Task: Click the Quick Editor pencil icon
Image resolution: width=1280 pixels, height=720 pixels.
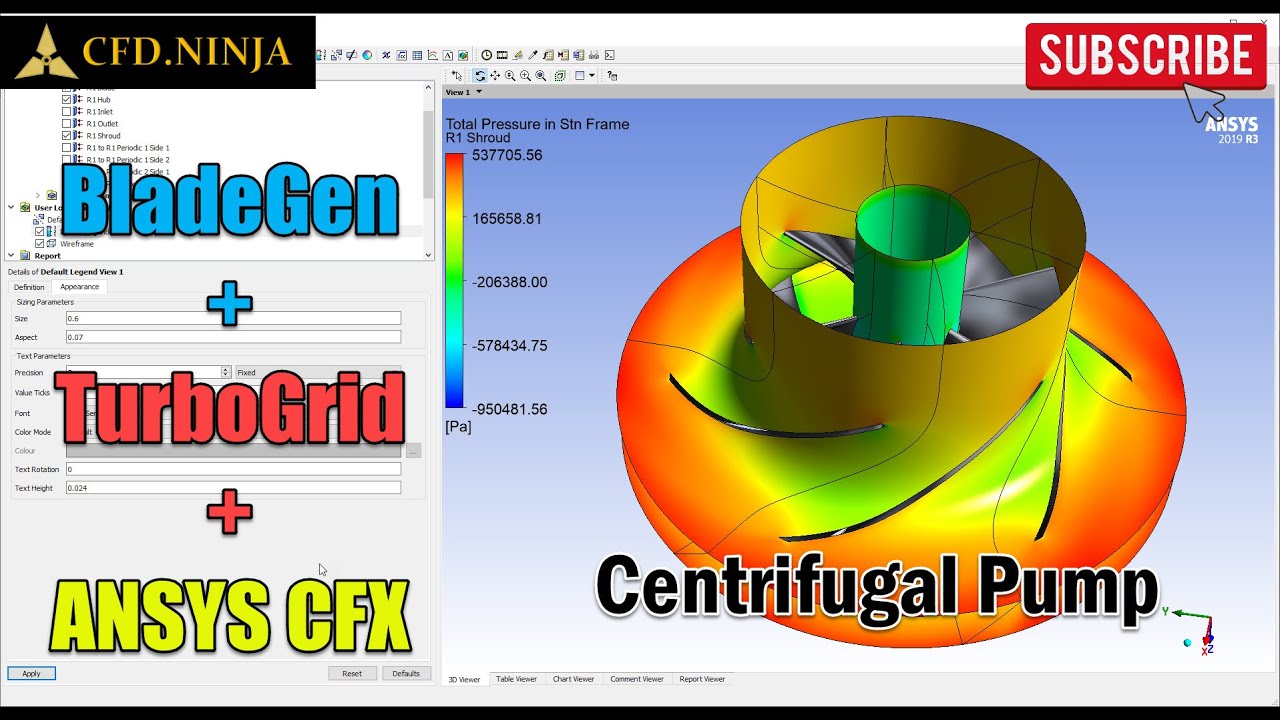Action: (517, 55)
